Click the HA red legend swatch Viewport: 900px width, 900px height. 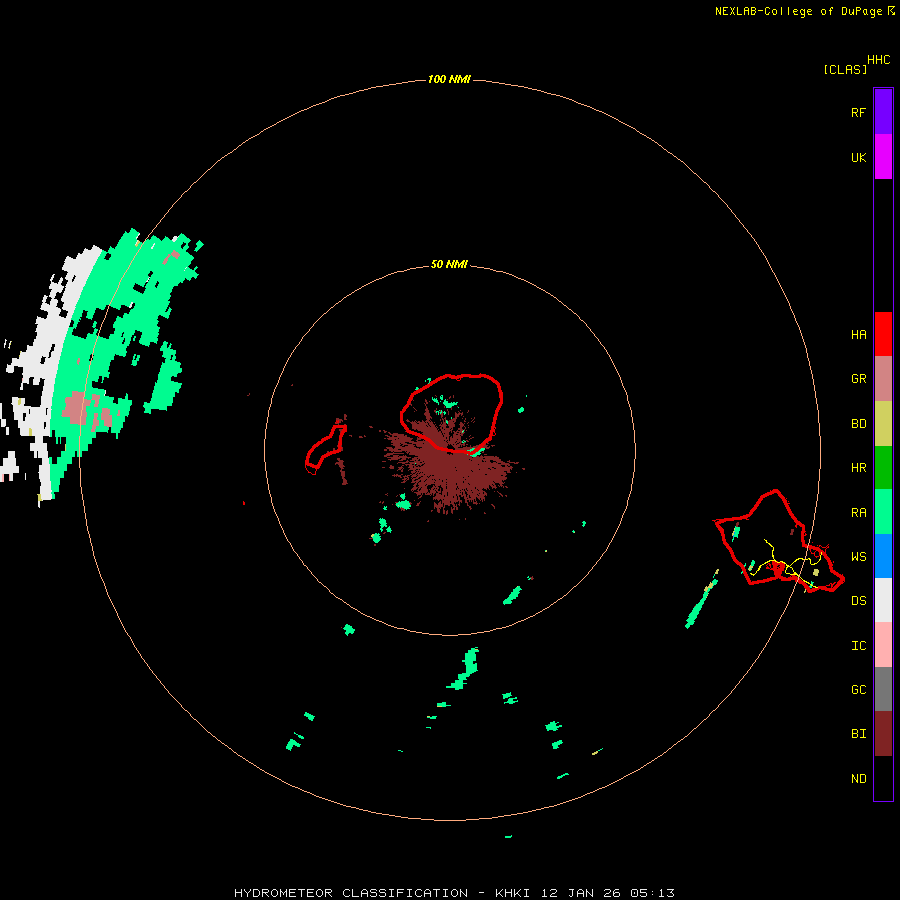[883, 334]
